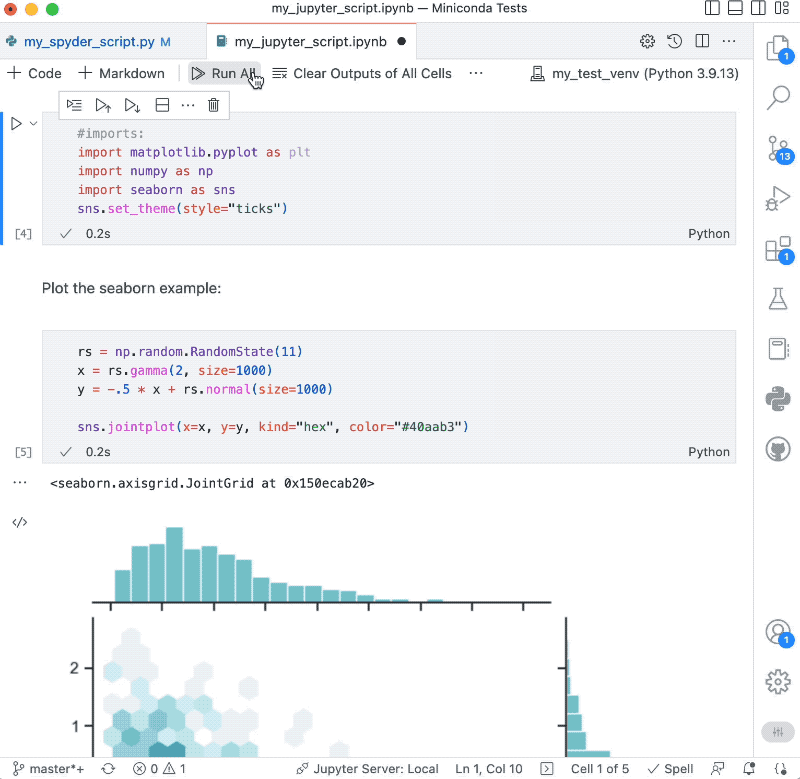Image resolution: width=800 pixels, height=779 pixels.
Task: Open the feedback icon in status bar
Action: [x=718, y=769]
